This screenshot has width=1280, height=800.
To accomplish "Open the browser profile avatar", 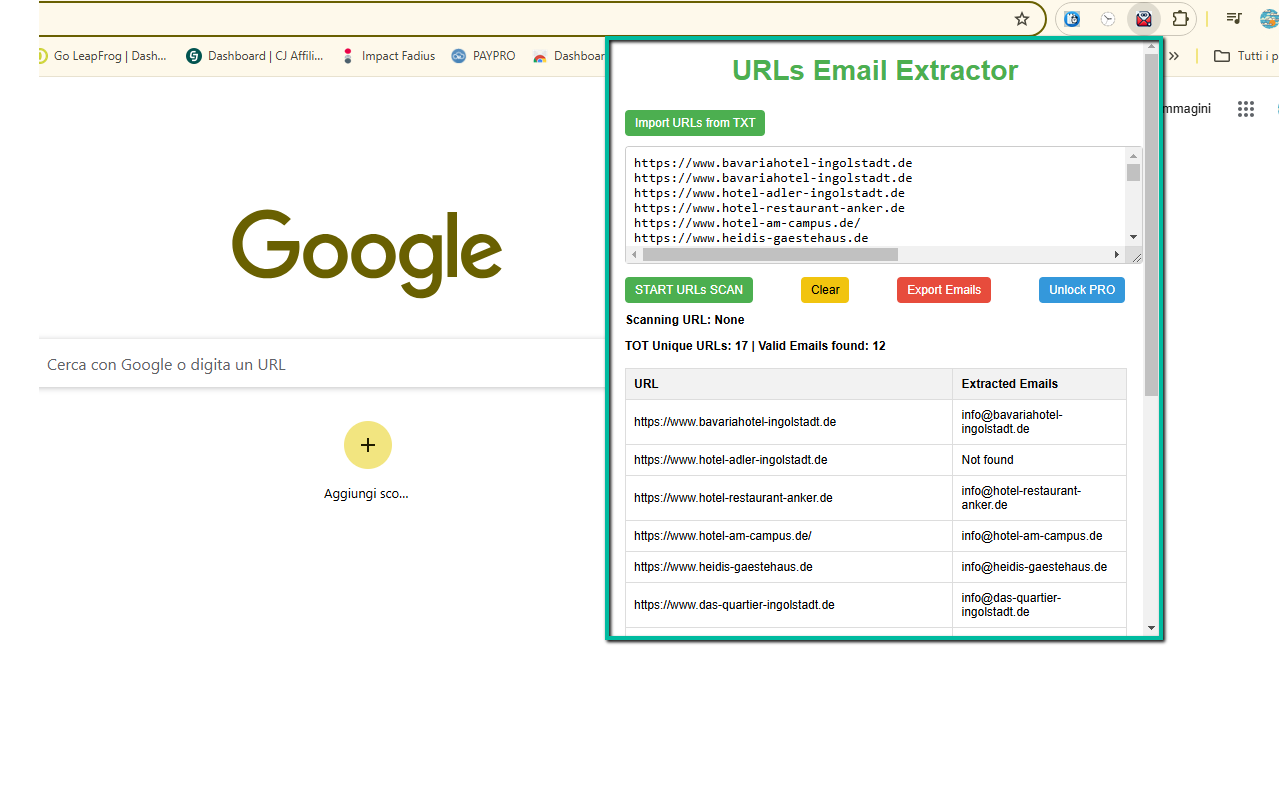I will click(x=1271, y=18).
